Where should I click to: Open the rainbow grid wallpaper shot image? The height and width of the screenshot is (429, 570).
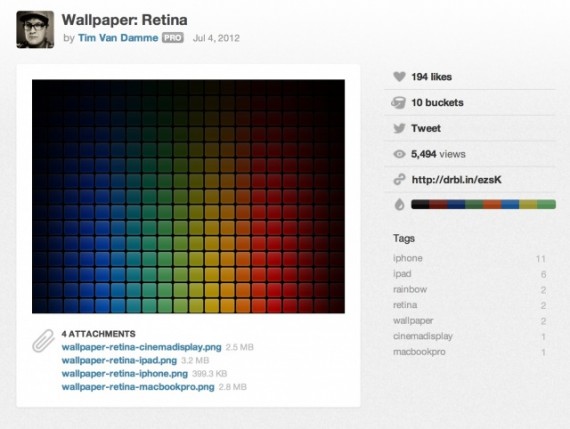(x=188, y=196)
